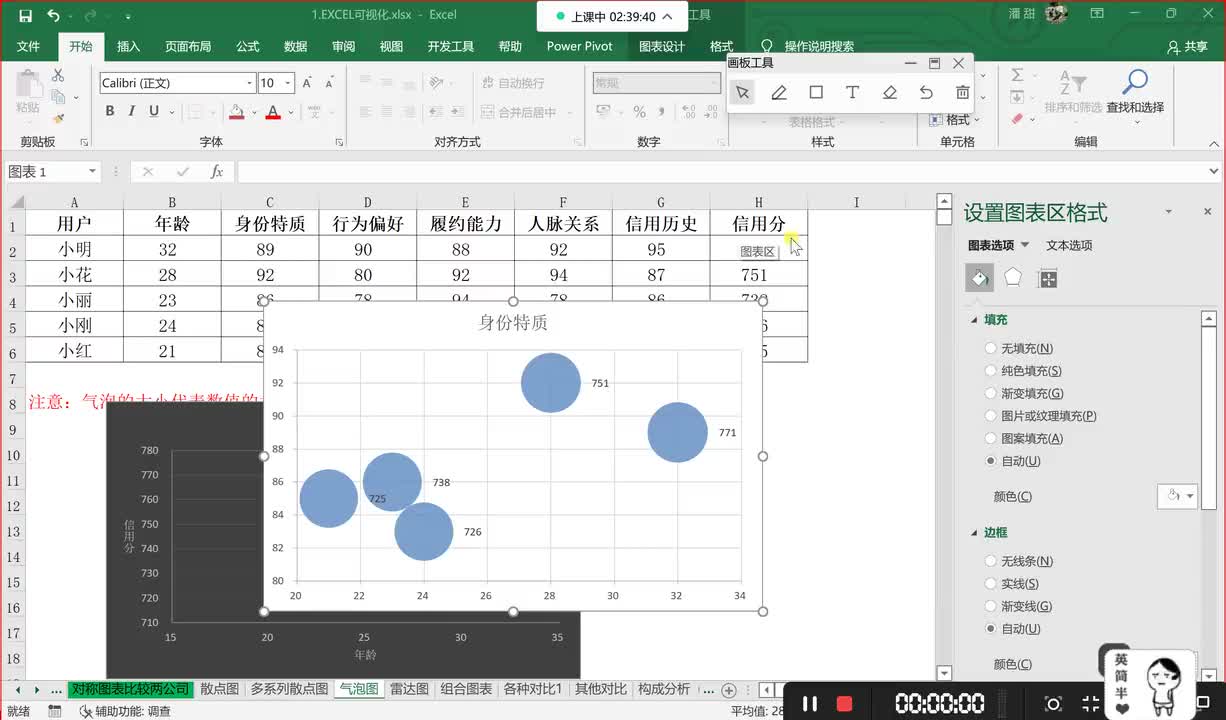Switch to the 雷达图 sheet tab
The image size is (1226, 720).
click(409, 689)
